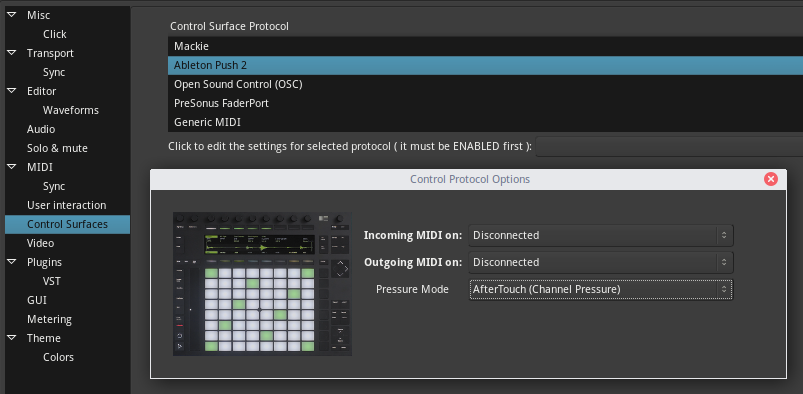Open the Pressure Mode dropdown
The width and height of the screenshot is (803, 394).
tap(601, 289)
